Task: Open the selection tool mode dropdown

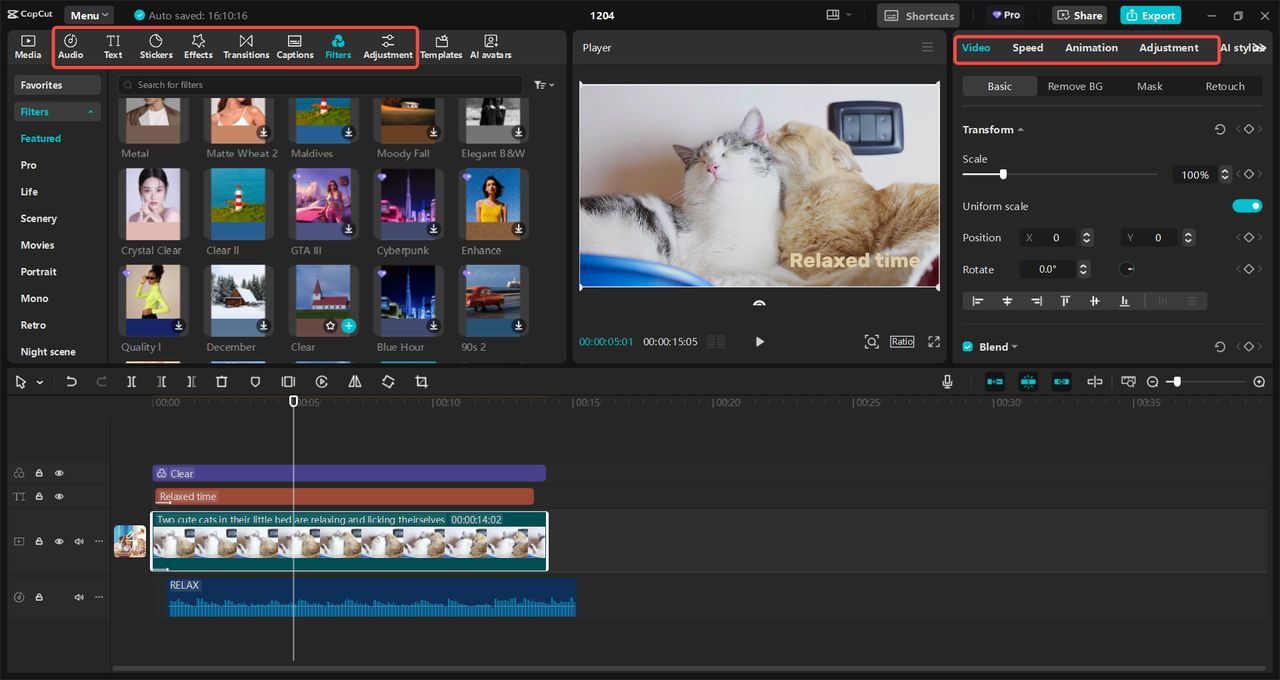Action: [x=39, y=382]
